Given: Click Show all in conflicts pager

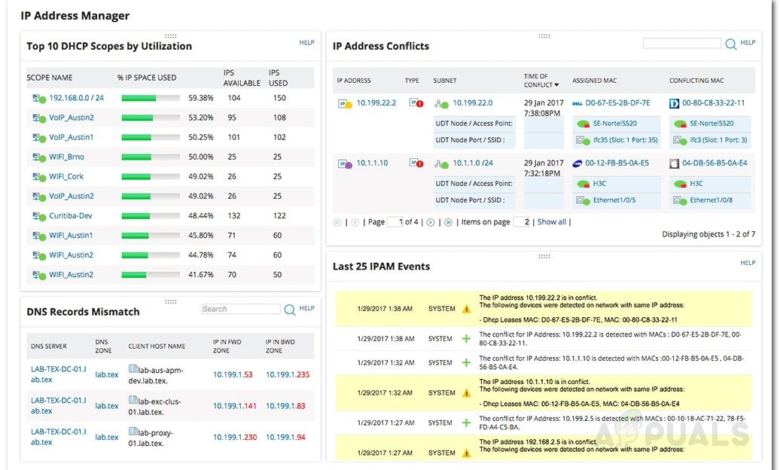Looking at the screenshot, I should [x=552, y=222].
